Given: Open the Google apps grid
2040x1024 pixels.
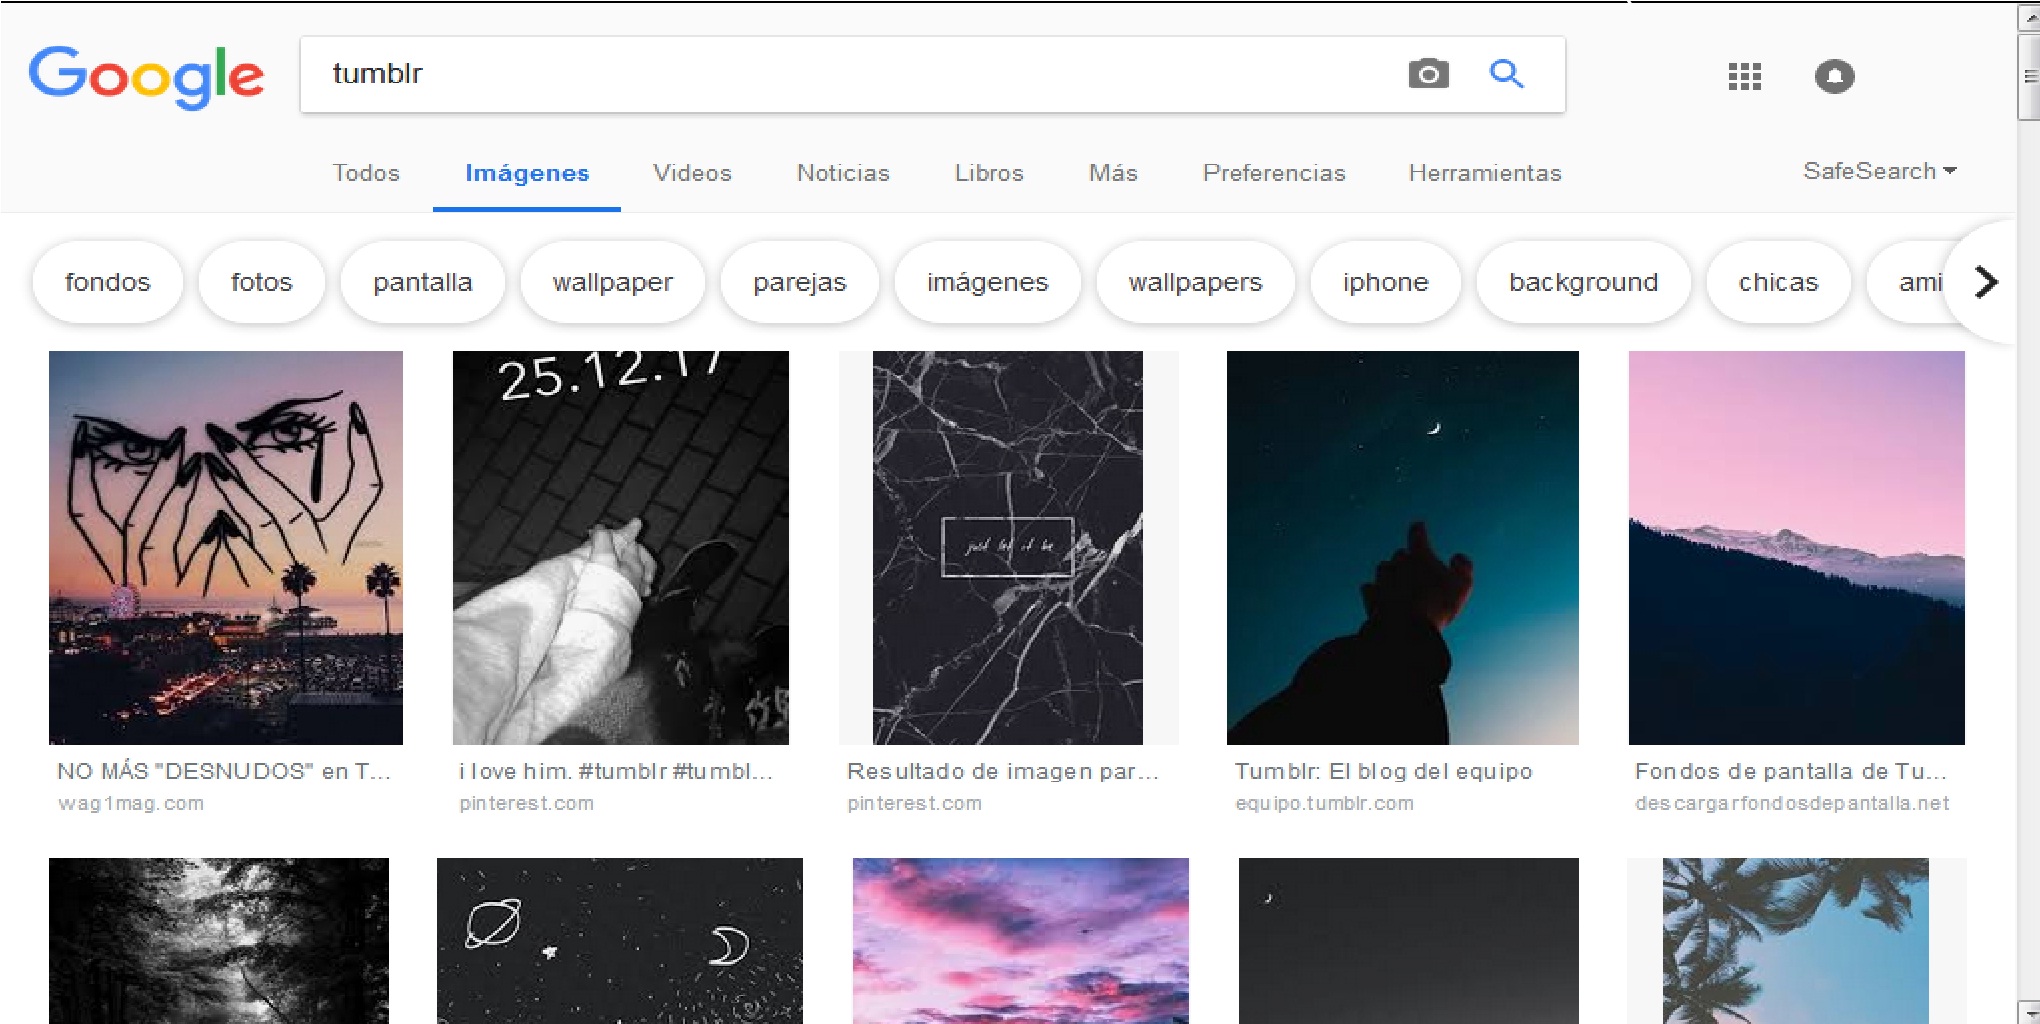Looking at the screenshot, I should coord(1744,76).
